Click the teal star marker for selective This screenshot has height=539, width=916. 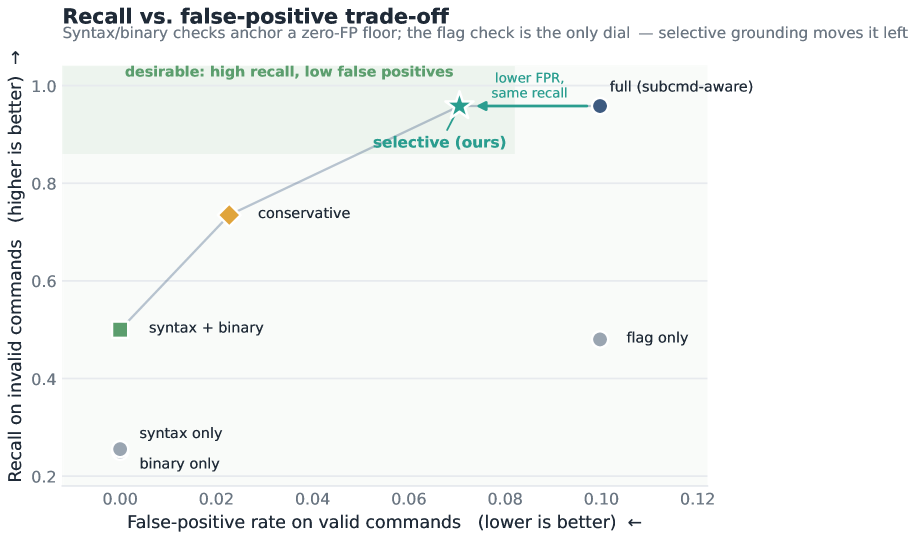460,106
